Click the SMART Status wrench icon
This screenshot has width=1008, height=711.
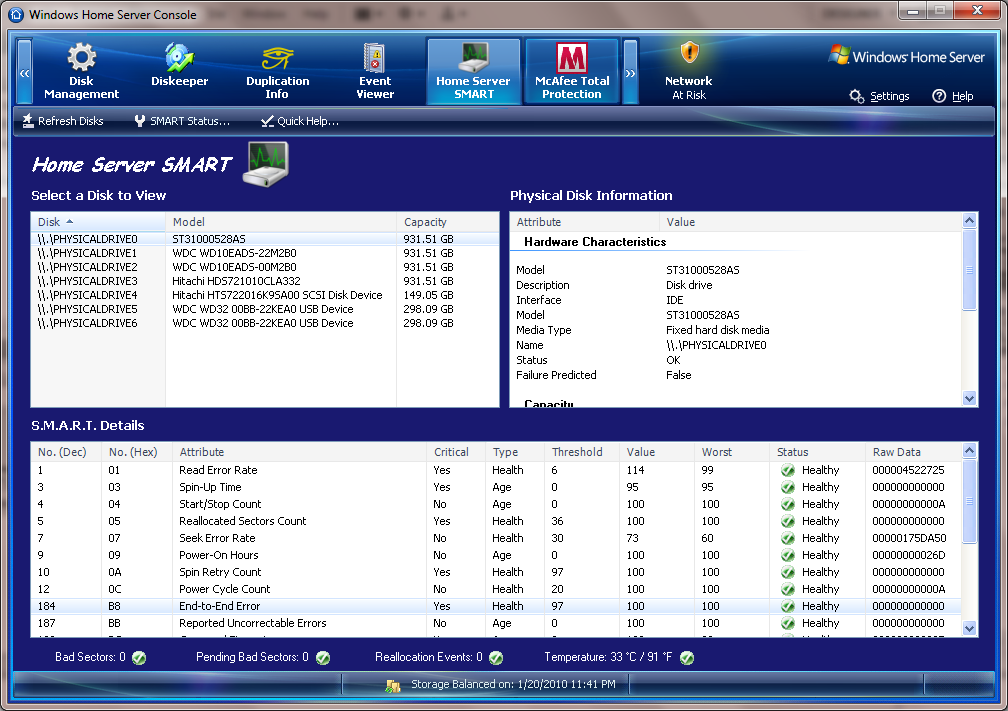coord(140,121)
